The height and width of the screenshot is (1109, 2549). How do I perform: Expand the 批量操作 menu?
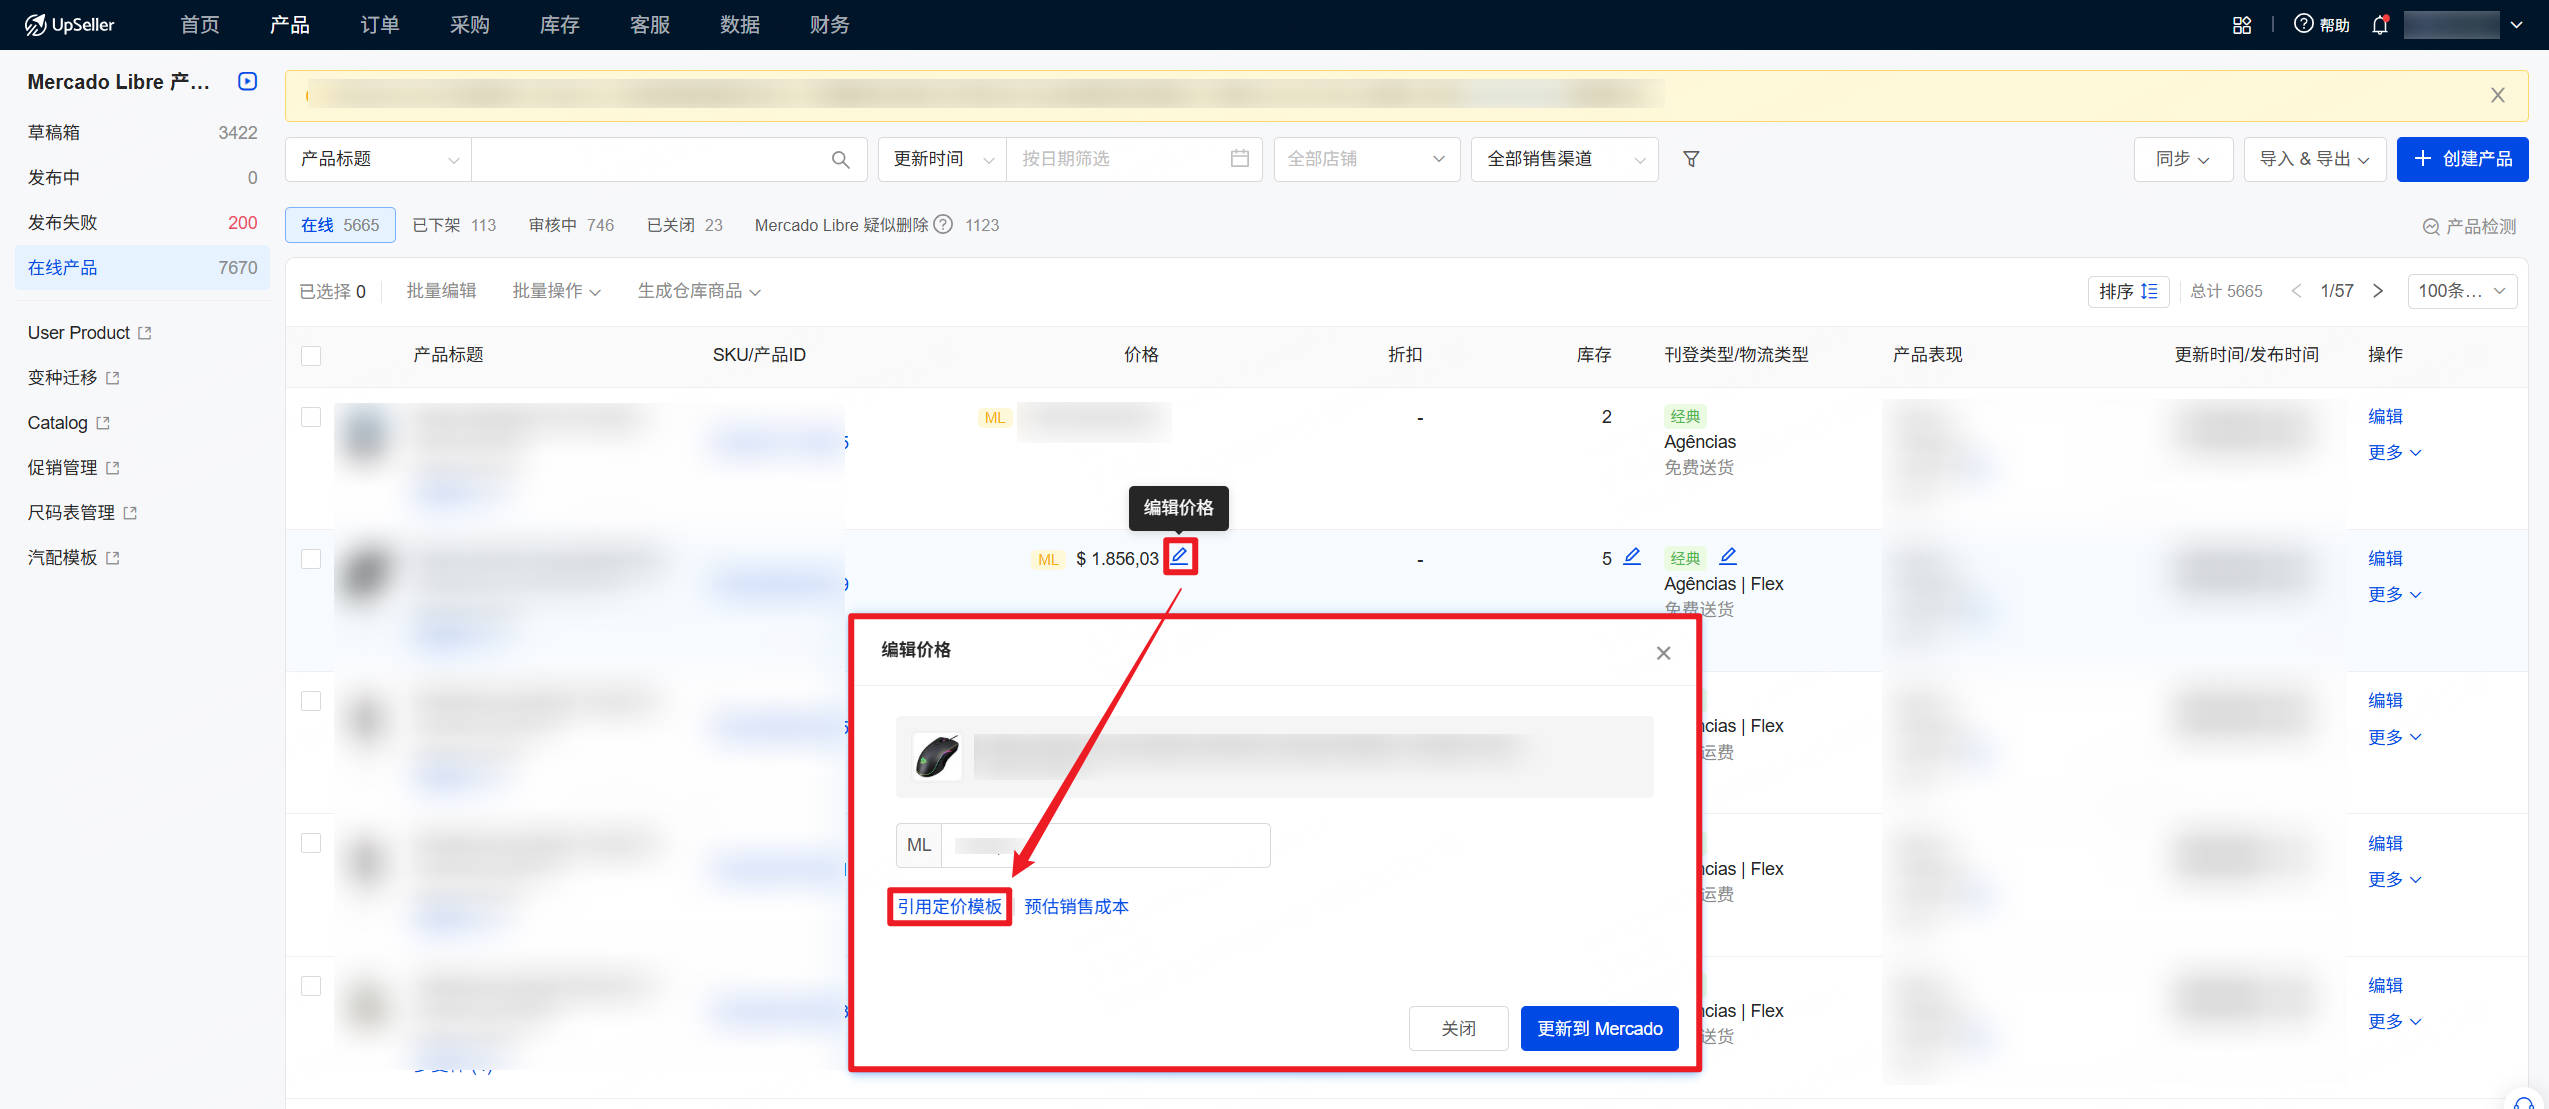556,291
